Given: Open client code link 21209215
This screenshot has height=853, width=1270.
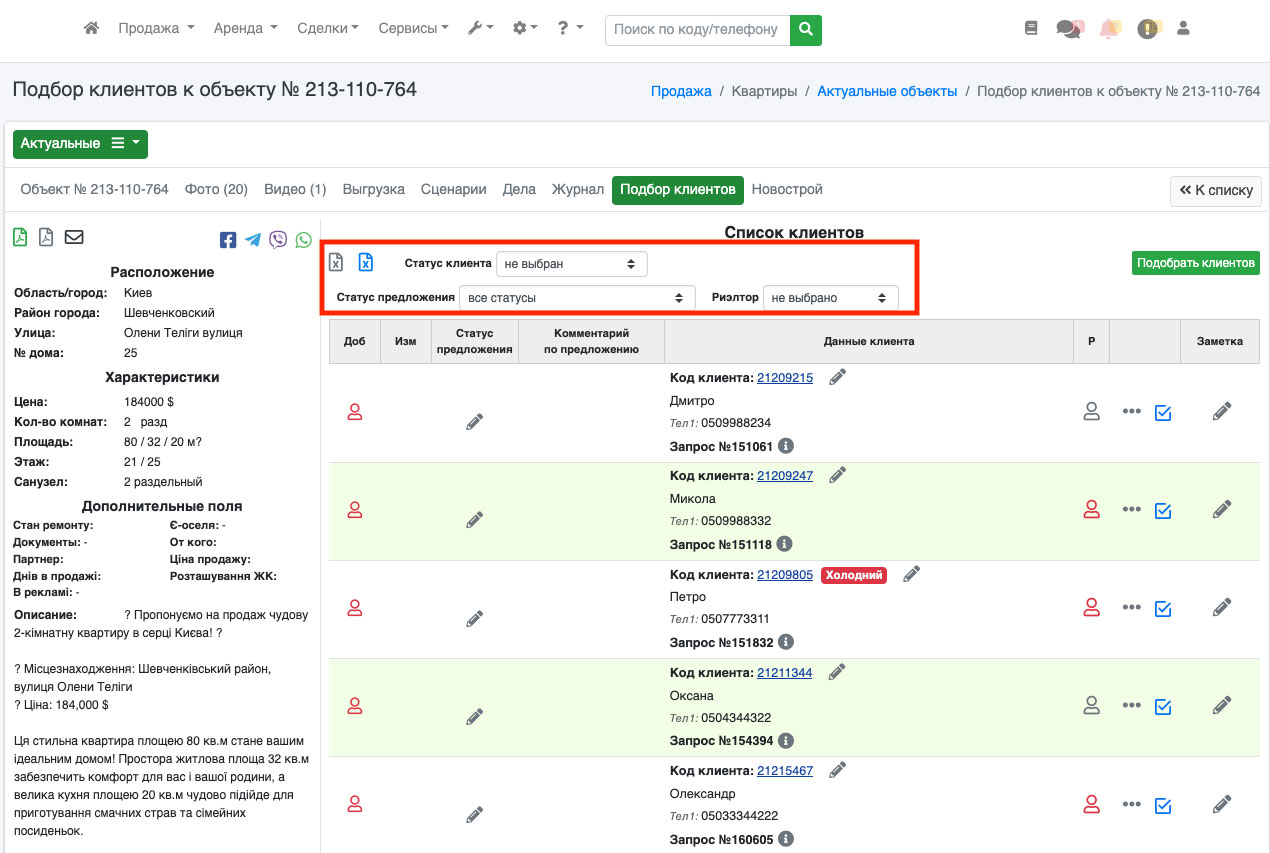Looking at the screenshot, I should click(x=784, y=378).
